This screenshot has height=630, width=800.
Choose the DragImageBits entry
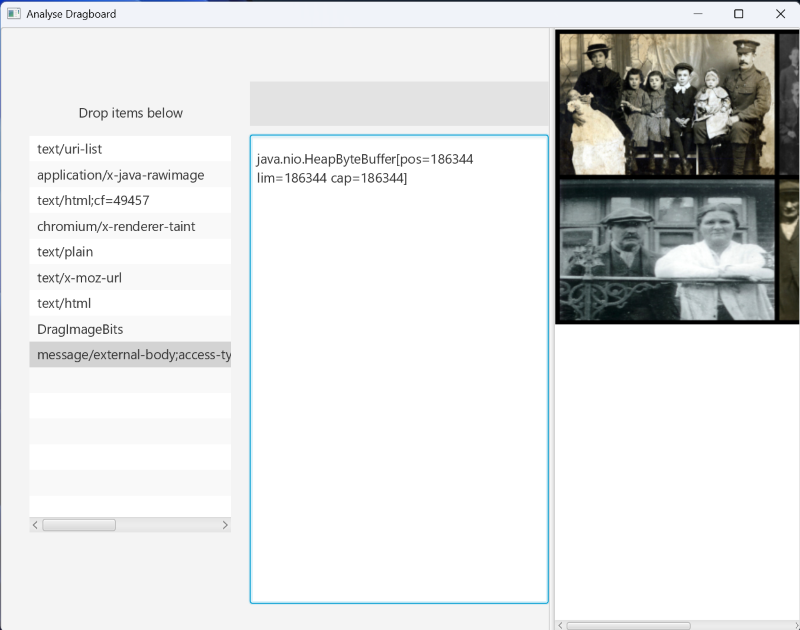[130, 329]
